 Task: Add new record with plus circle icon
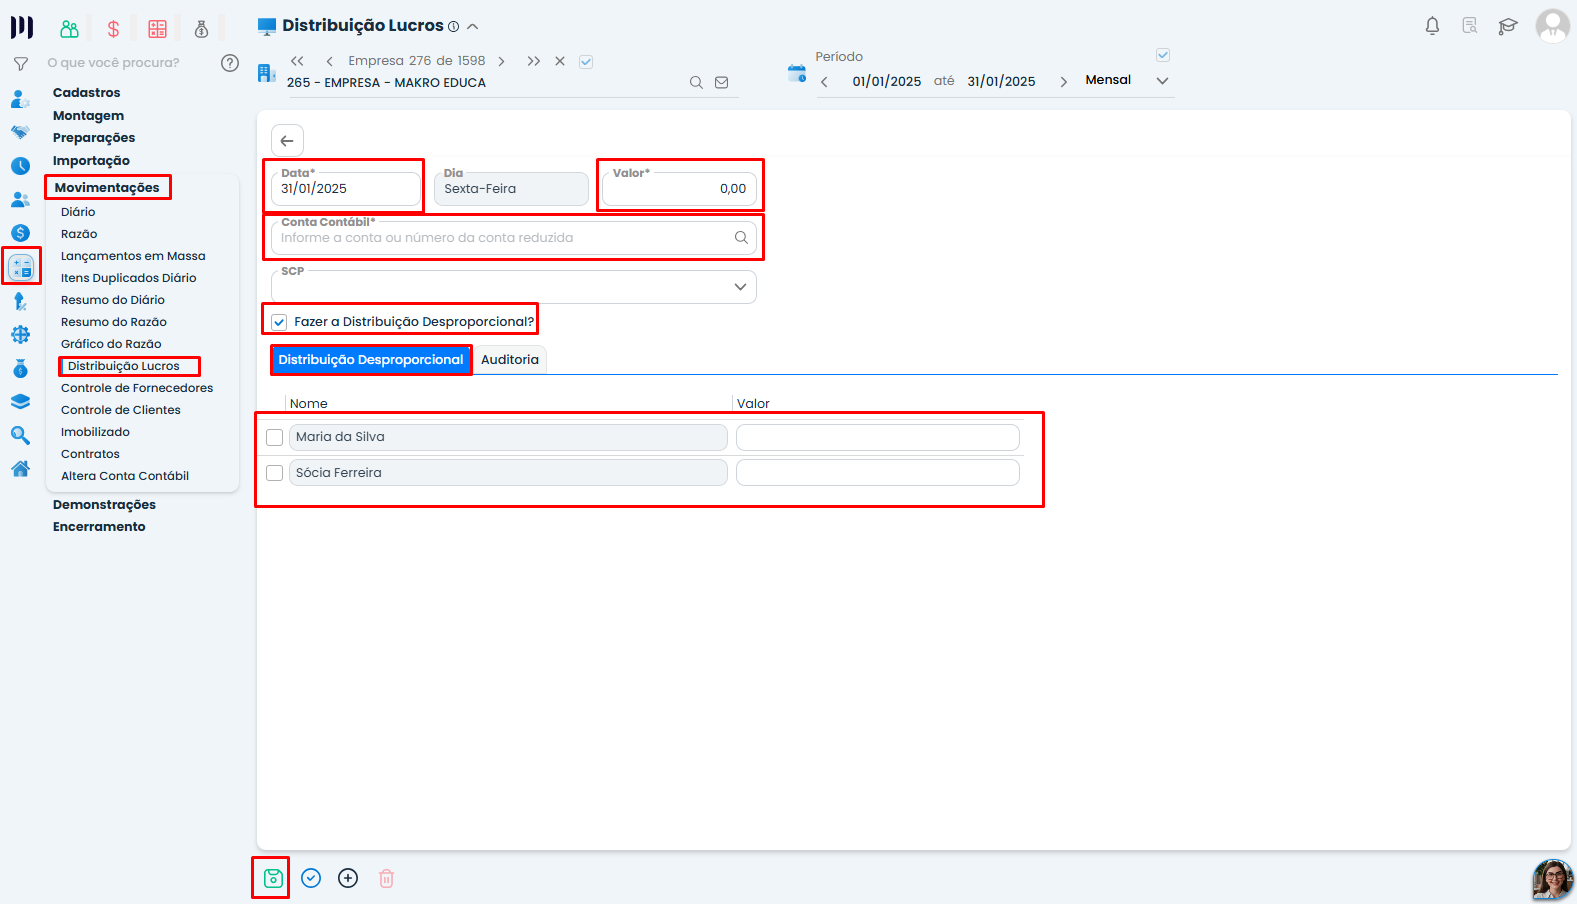click(348, 878)
